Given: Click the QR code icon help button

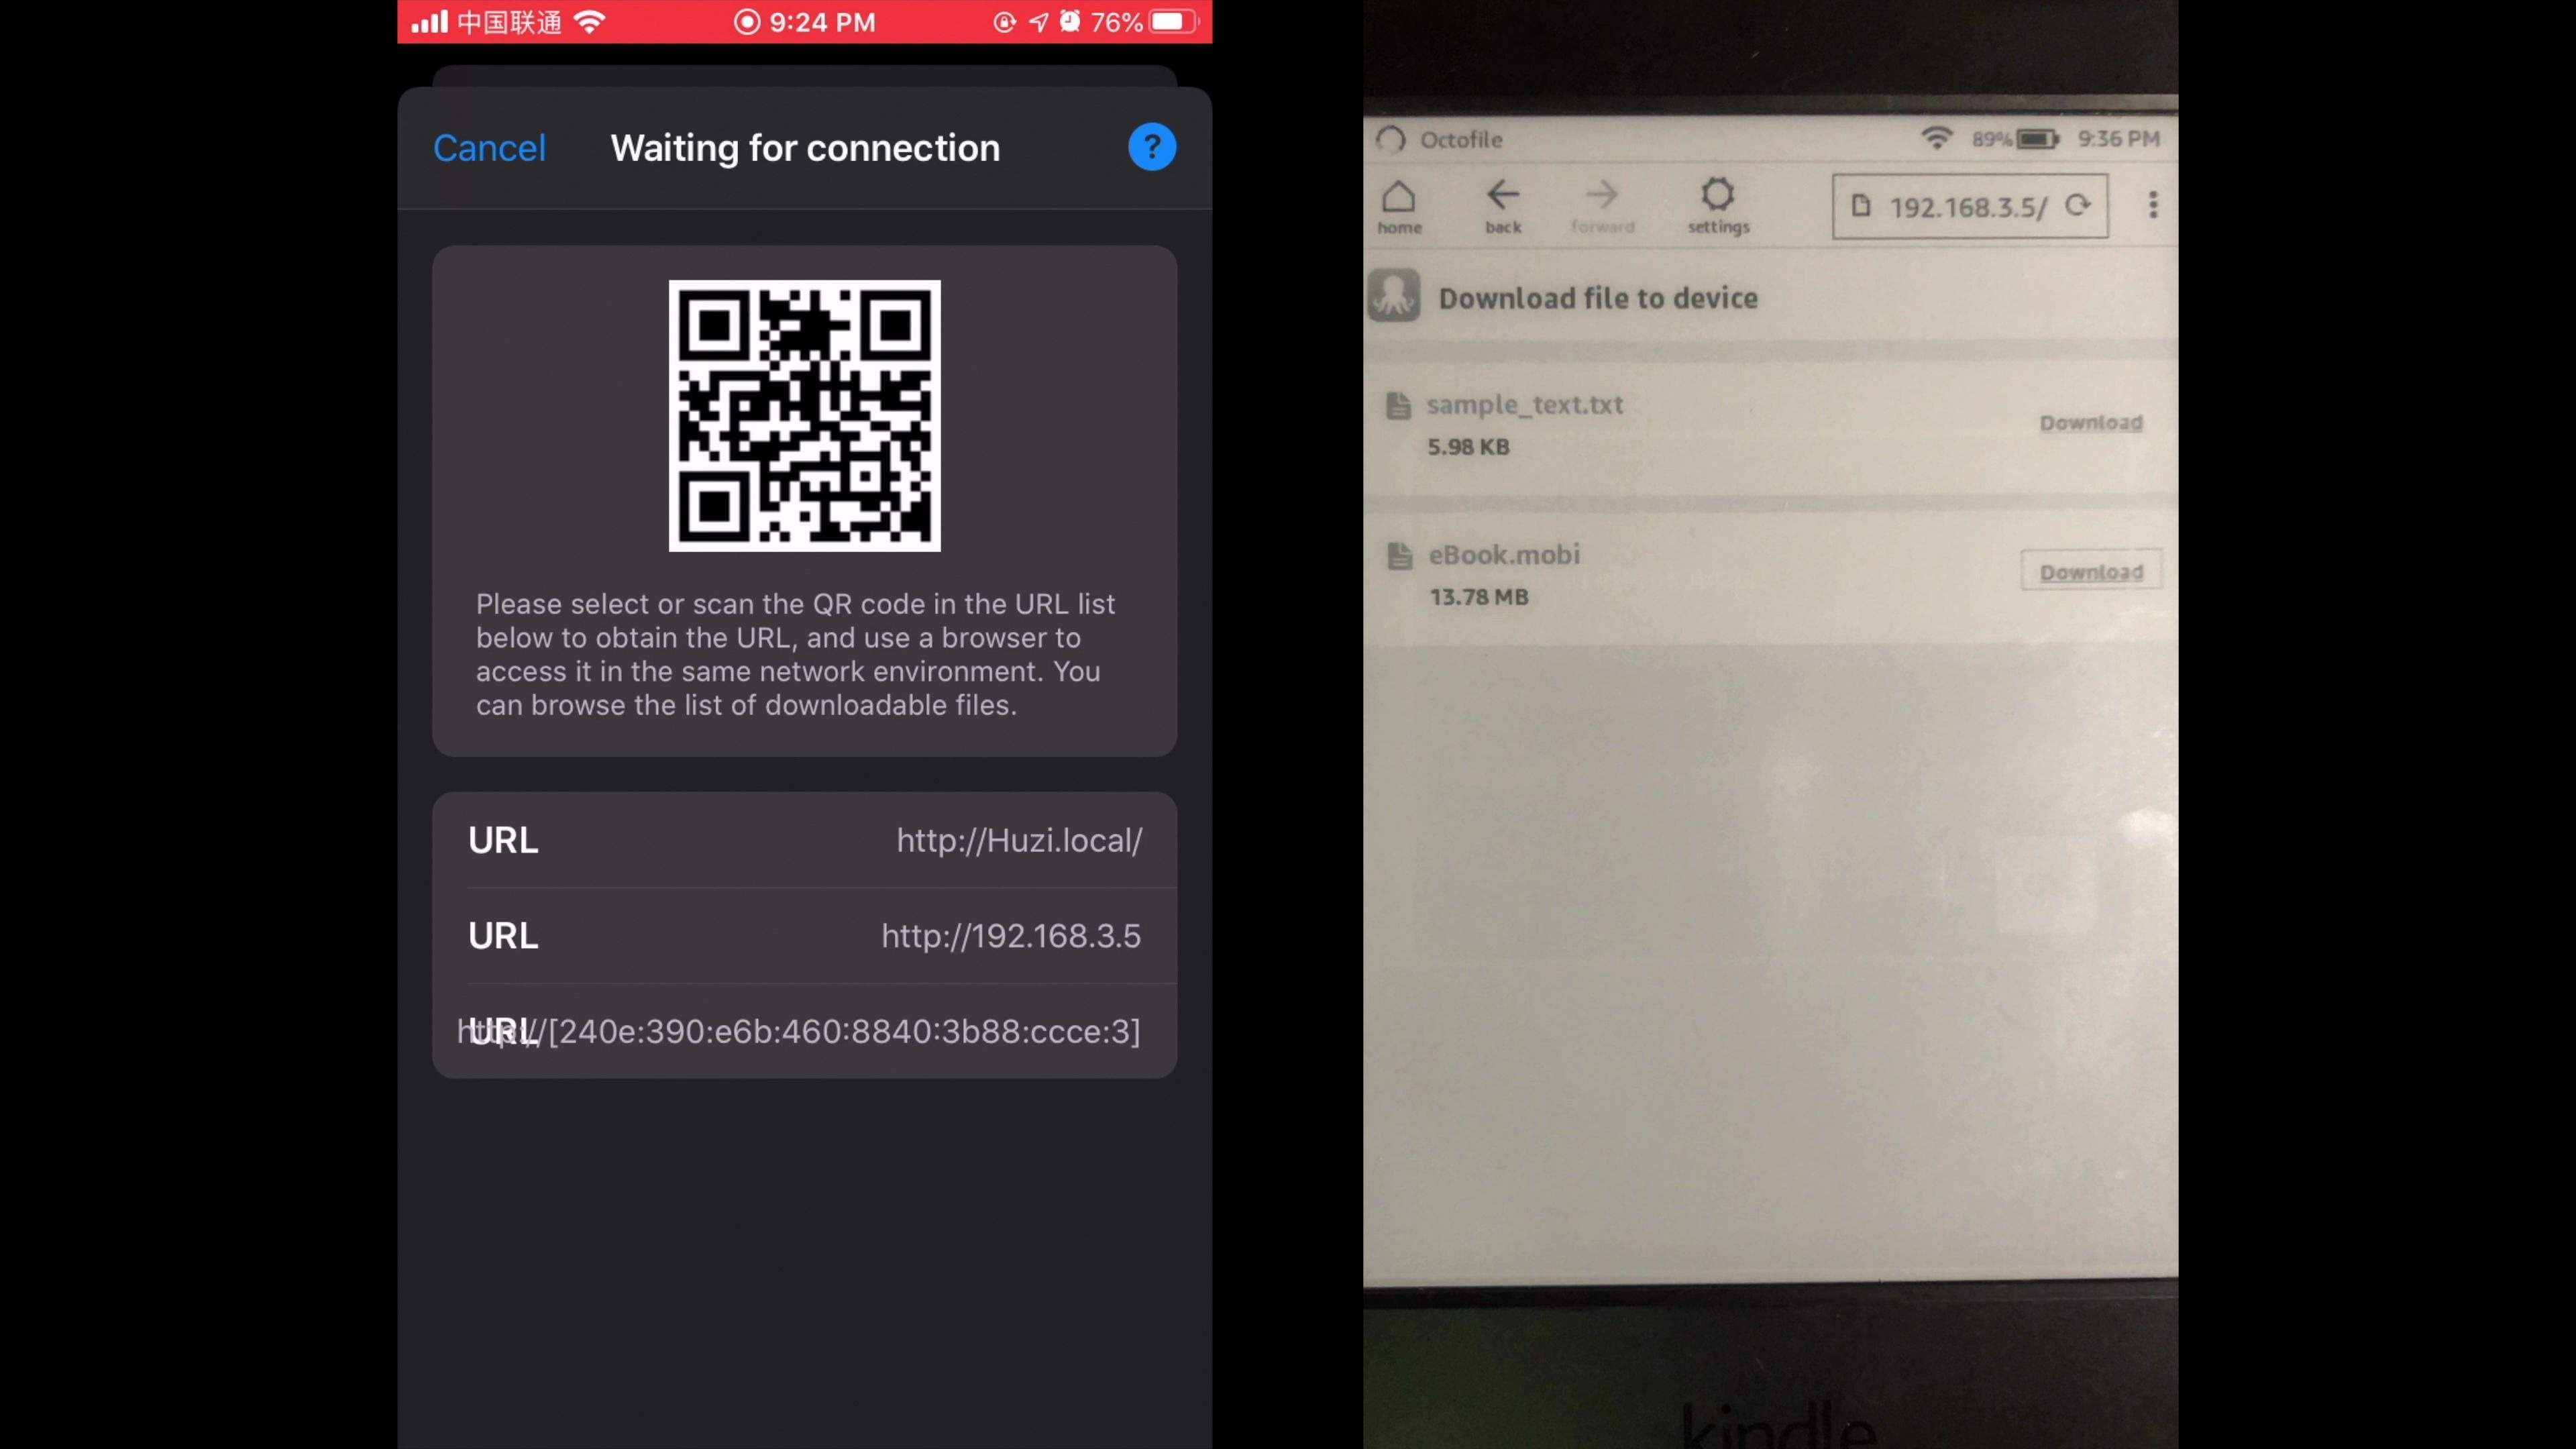Looking at the screenshot, I should pos(1152,147).
